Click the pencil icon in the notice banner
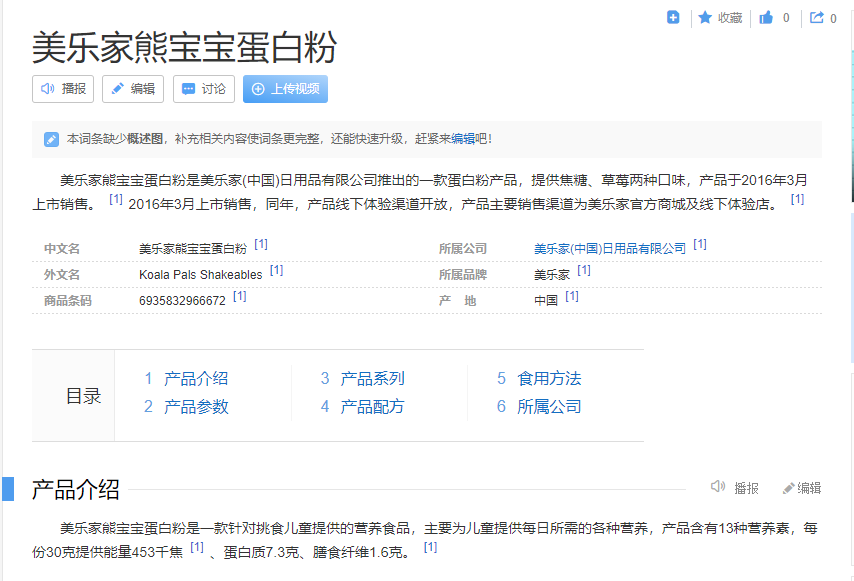This screenshot has height=581, width=854. pyautogui.click(x=51, y=139)
